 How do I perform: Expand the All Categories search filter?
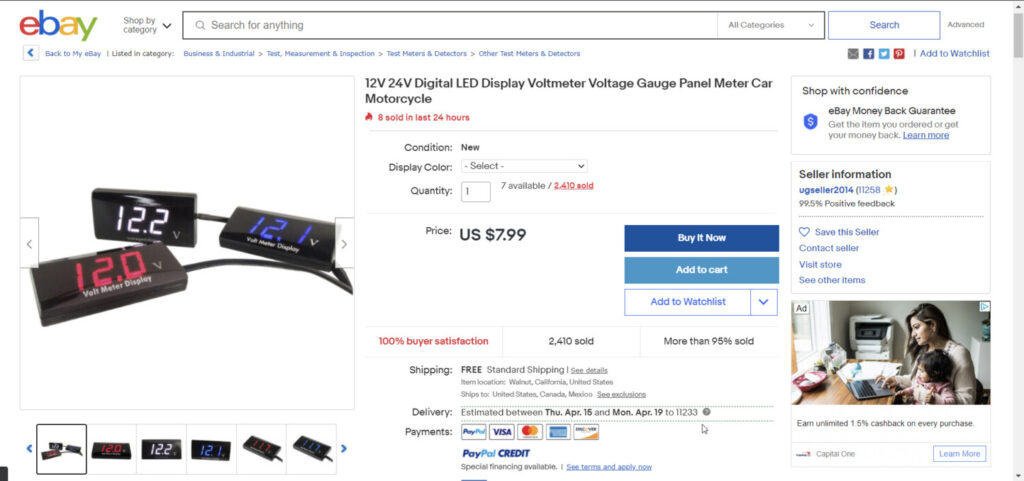coord(769,25)
